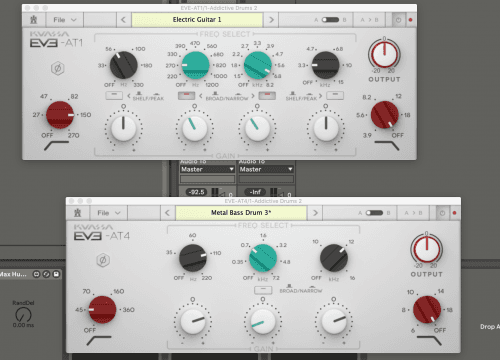Toggle the low-mid Broad/Narrow switch in EVE-AT1
Image resolution: width=500 pixels, height=360 pixels.
[187, 96]
